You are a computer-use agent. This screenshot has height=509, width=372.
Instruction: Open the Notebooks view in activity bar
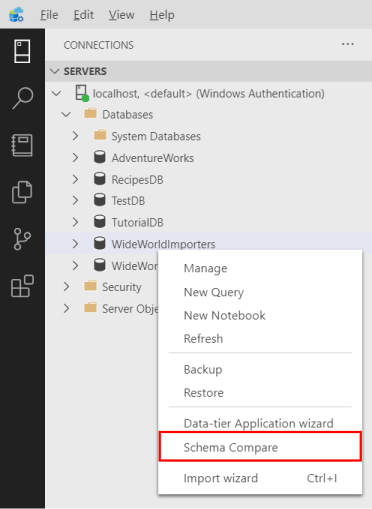(x=22, y=145)
